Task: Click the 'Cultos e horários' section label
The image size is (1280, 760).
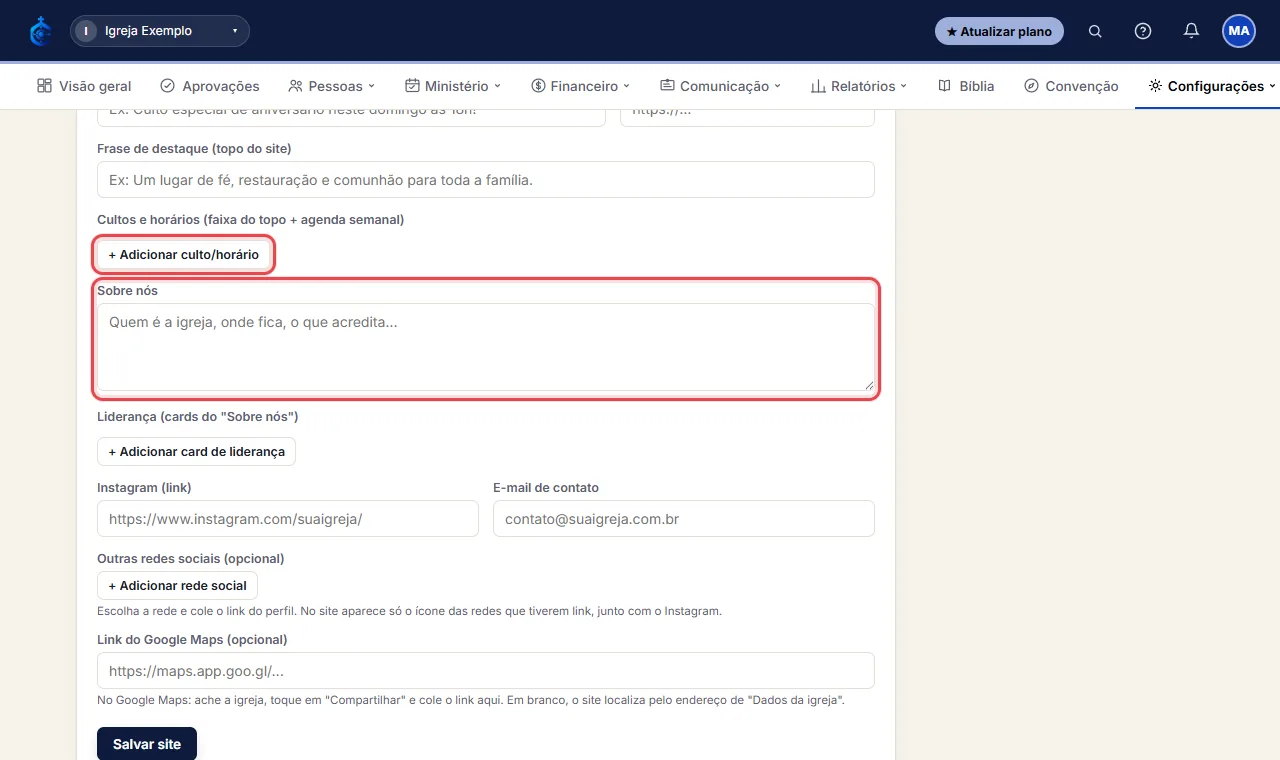Action: (250, 220)
